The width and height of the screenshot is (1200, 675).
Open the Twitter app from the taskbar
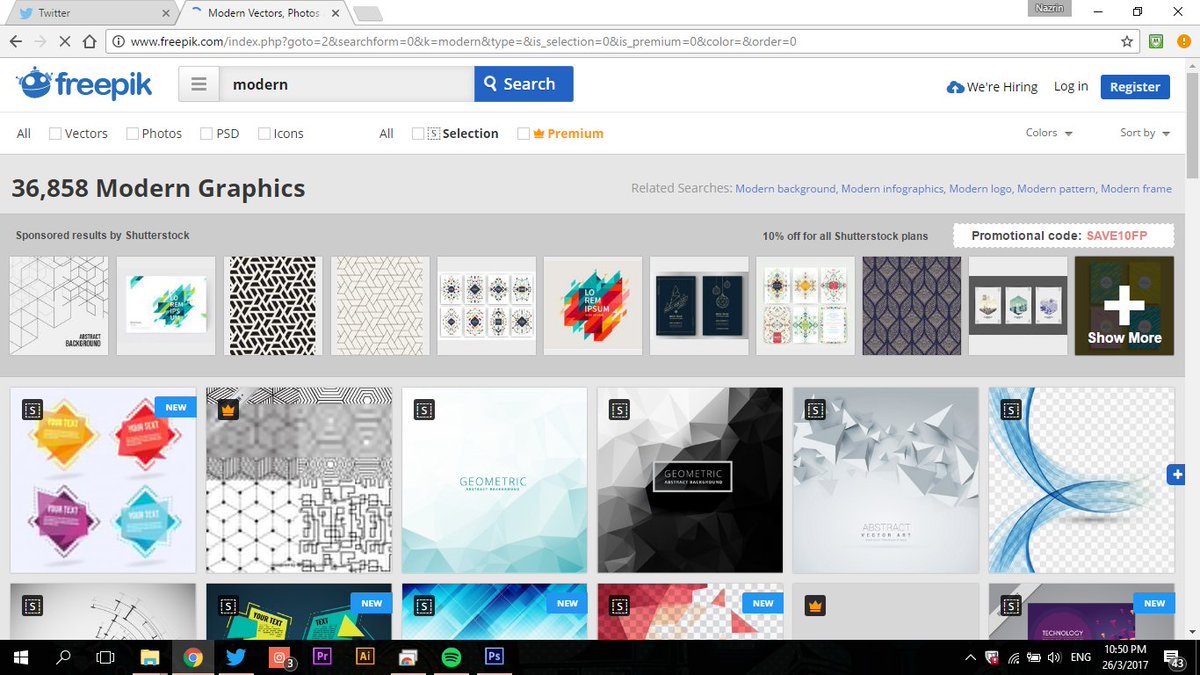pos(236,657)
